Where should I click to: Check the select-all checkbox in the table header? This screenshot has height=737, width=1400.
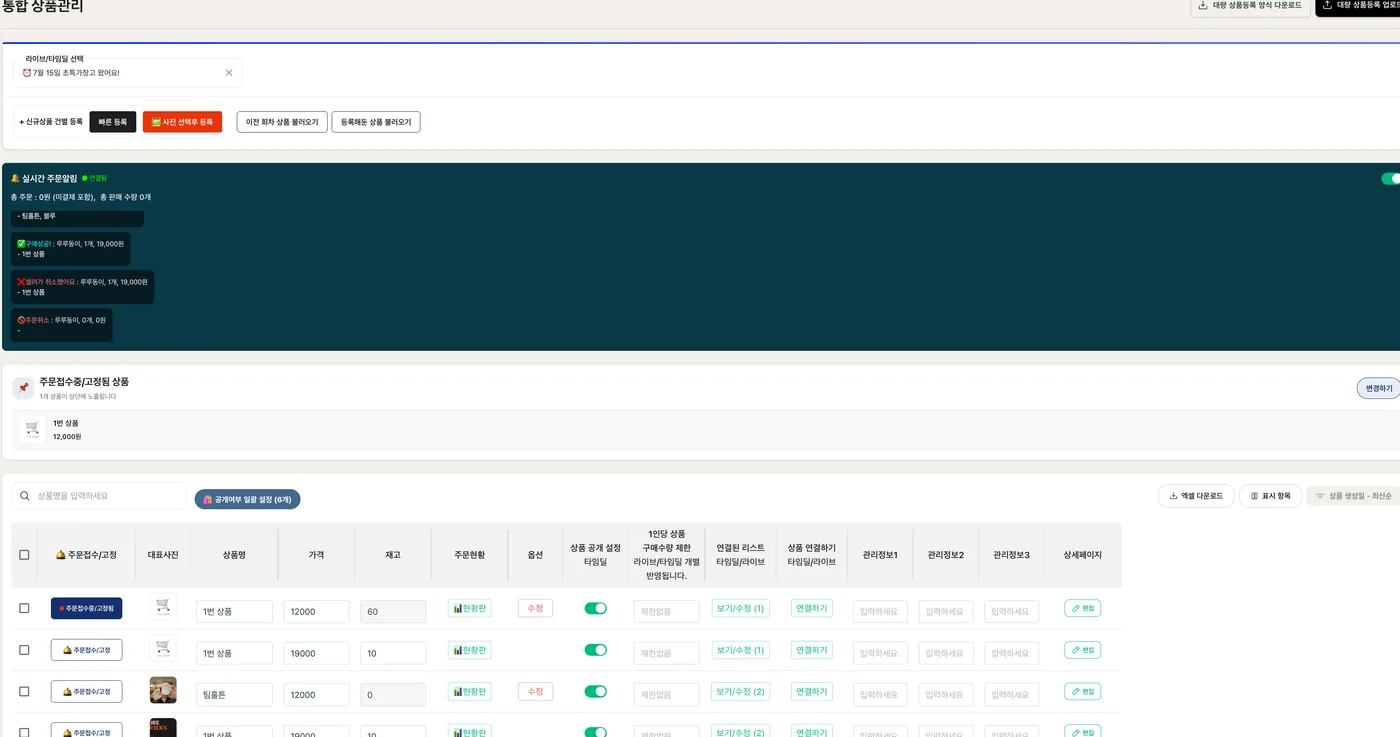[x=24, y=555]
